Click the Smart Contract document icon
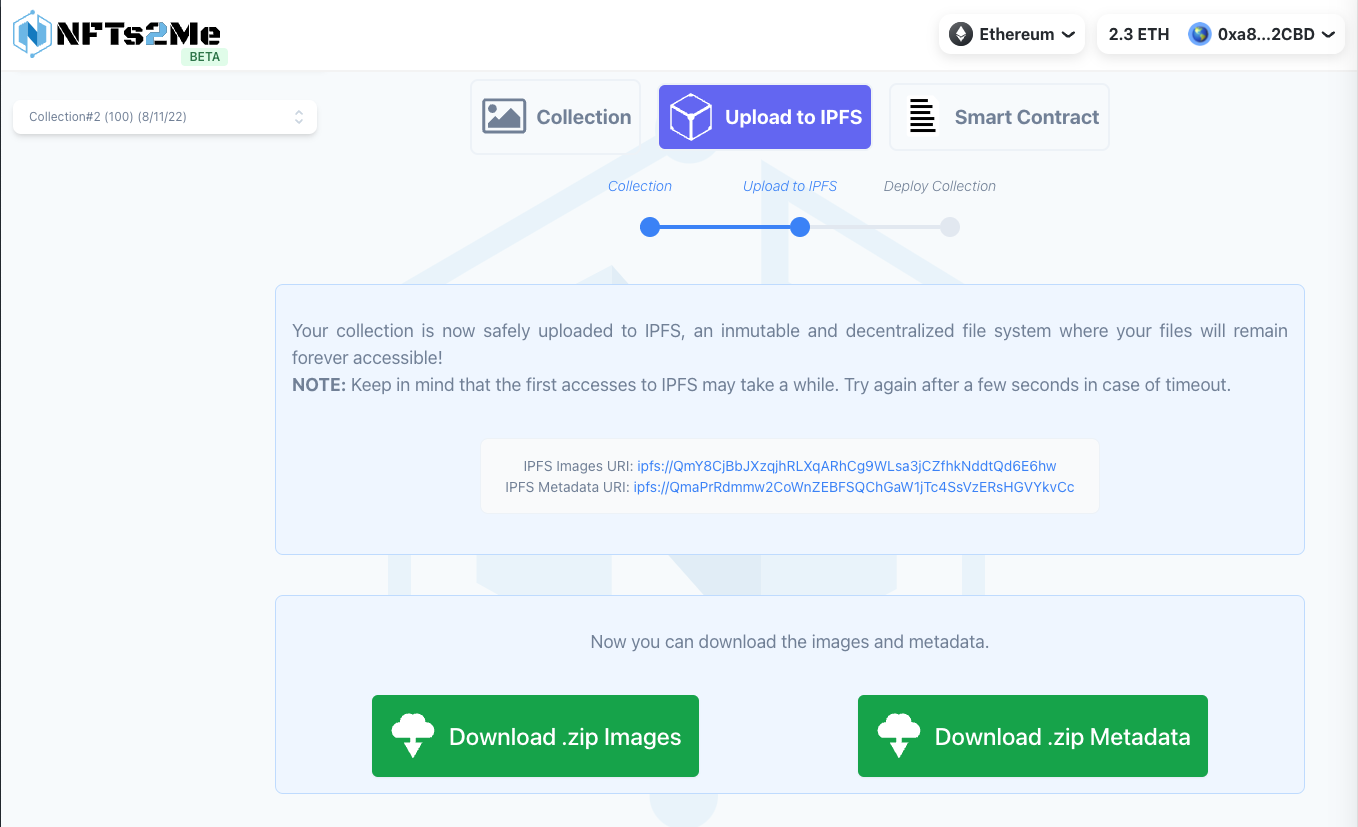The width and height of the screenshot is (1358, 827). pos(922,117)
